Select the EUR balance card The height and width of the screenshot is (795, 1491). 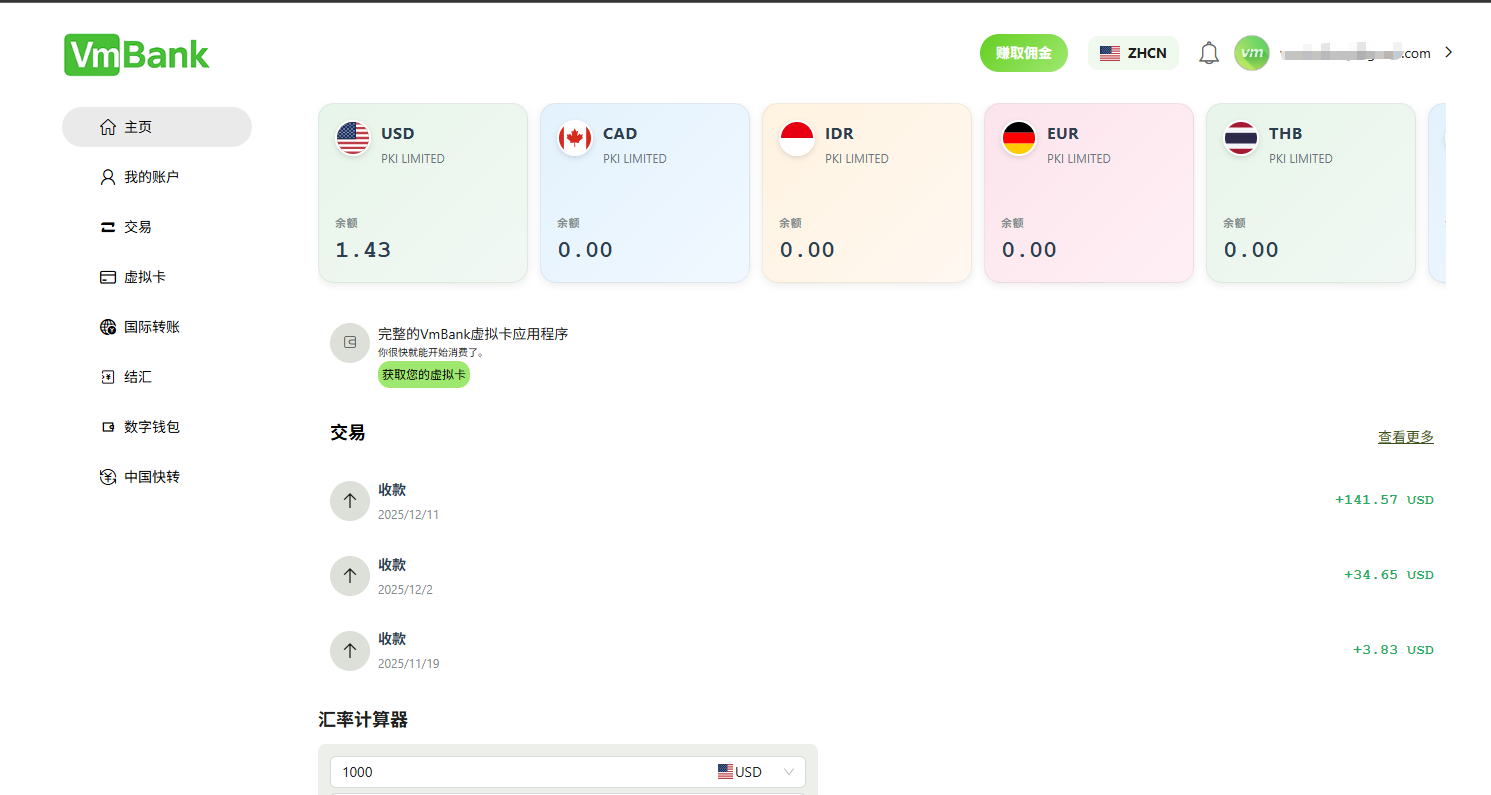[1088, 192]
